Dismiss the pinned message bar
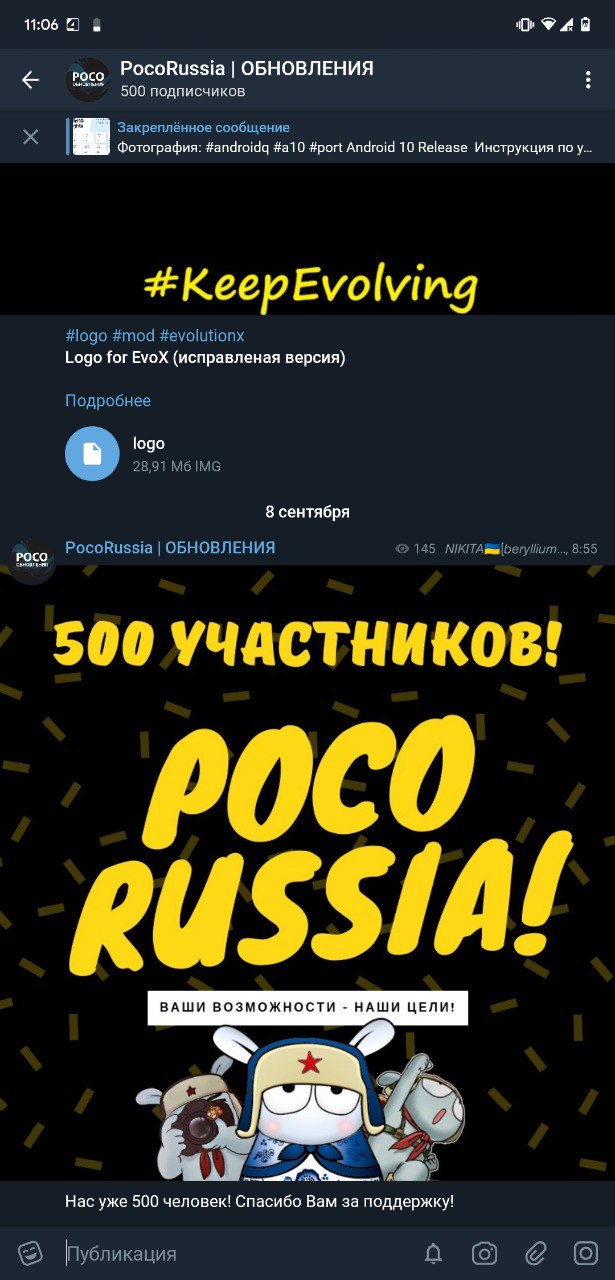This screenshot has width=615, height=1280. pyautogui.click(x=31, y=137)
